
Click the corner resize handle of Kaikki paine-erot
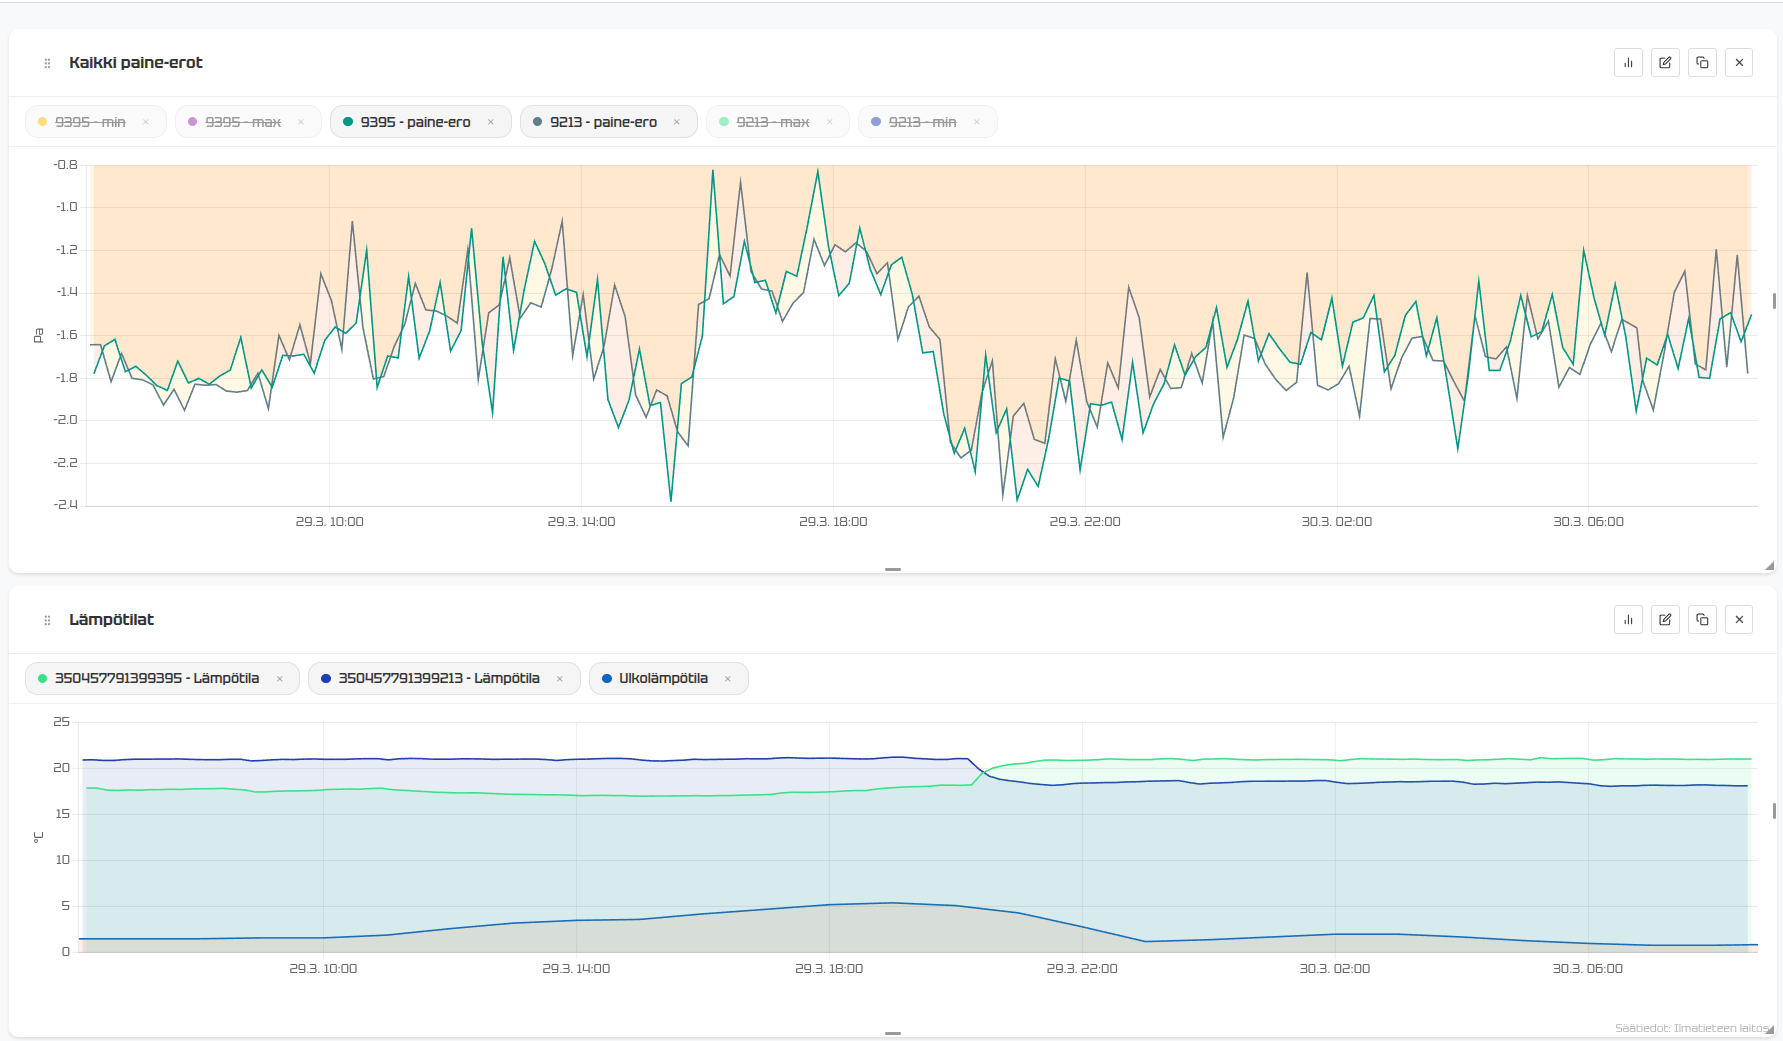[1769, 566]
